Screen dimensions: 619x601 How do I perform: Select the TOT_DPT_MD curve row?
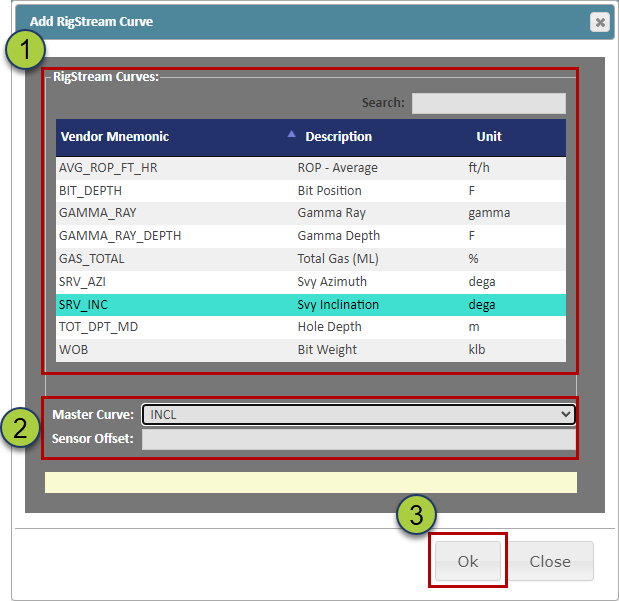311,327
